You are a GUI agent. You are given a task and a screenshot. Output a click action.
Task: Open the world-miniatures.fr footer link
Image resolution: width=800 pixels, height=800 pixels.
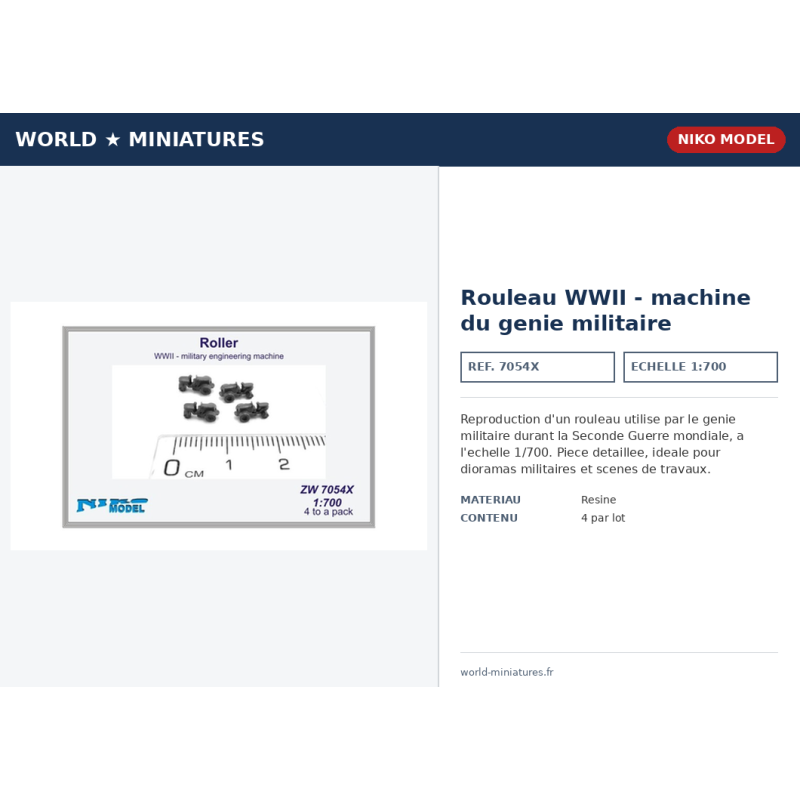(x=507, y=672)
